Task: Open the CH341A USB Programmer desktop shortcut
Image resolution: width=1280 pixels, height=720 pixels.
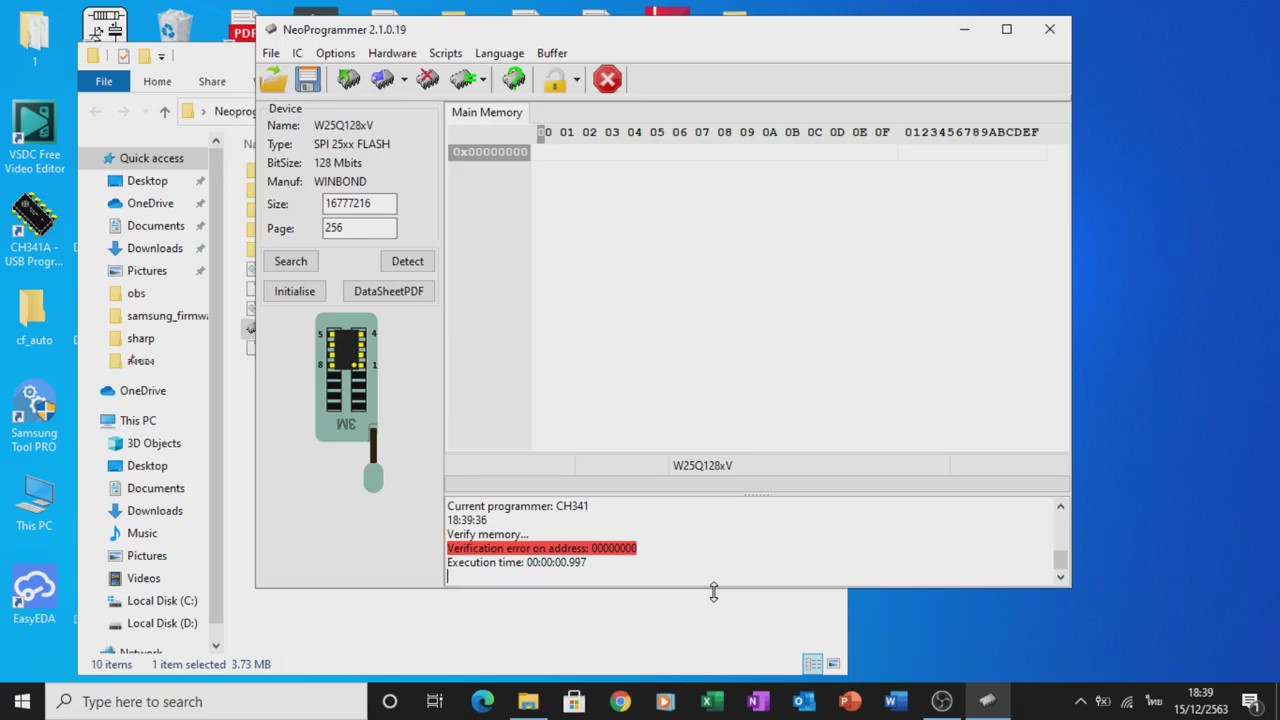Action: [x=34, y=230]
